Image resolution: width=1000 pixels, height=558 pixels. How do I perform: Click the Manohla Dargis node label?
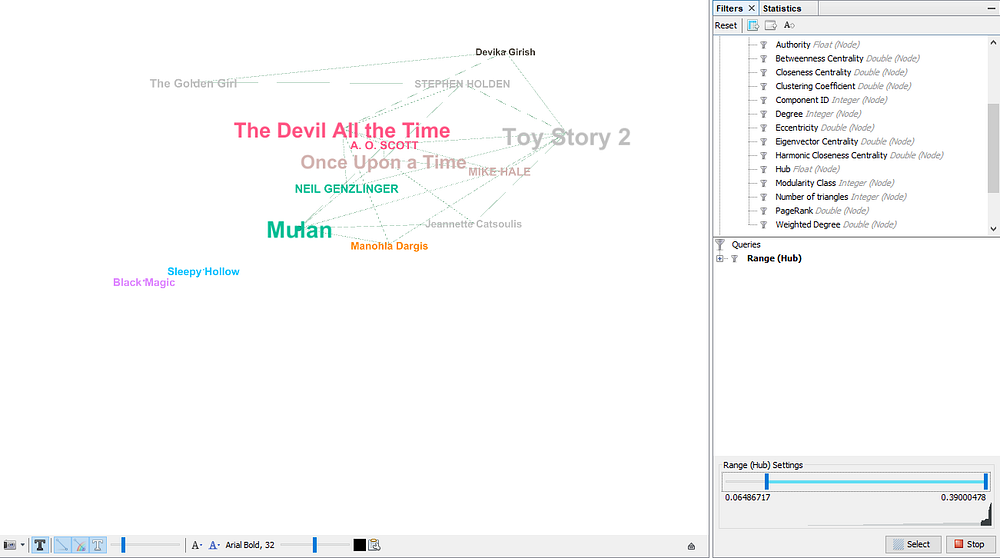point(389,246)
